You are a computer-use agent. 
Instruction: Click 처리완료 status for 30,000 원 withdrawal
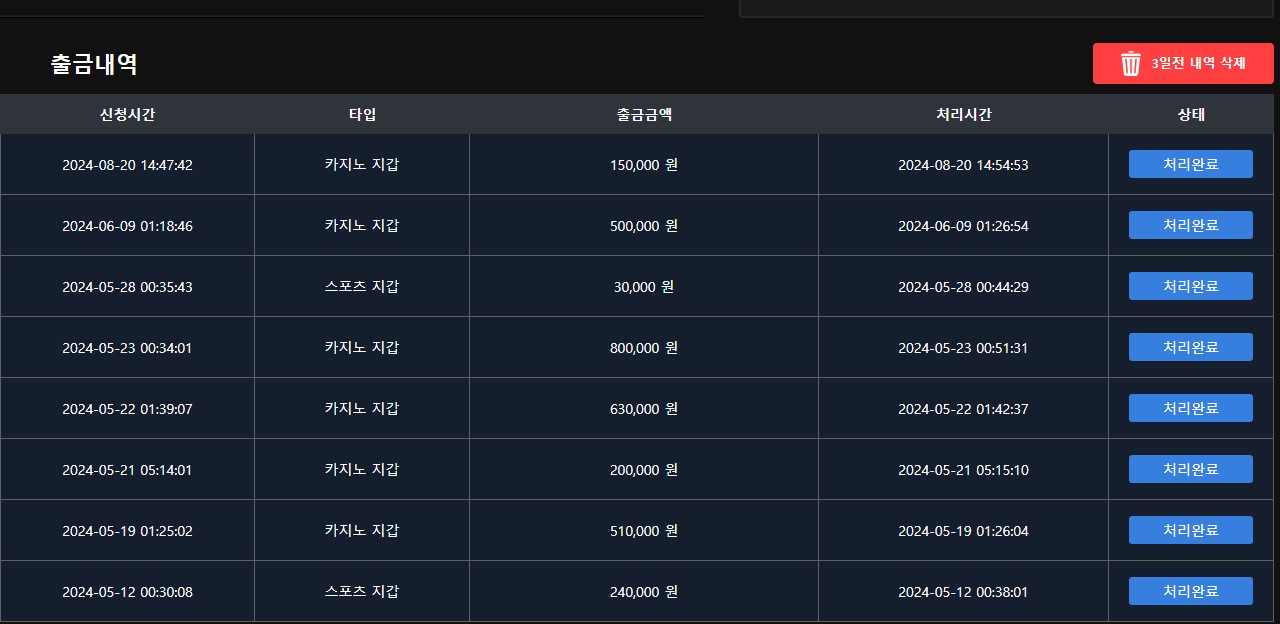[1190, 286]
